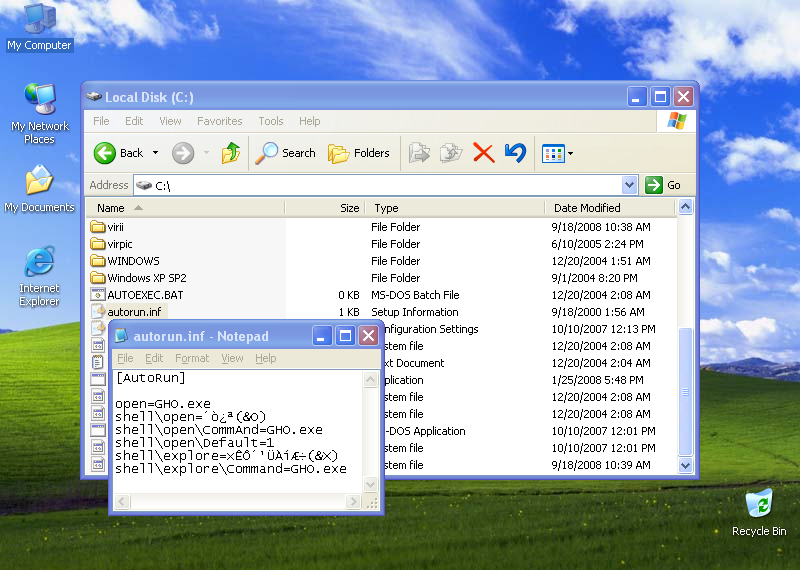Click Notepad vertical scroll down arrow
The width and height of the screenshot is (800, 570).
370,484
